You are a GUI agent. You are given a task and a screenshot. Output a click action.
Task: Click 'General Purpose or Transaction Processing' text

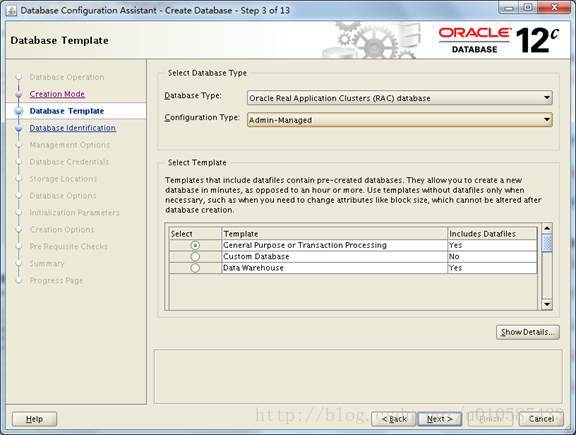pyautogui.click(x=305, y=245)
